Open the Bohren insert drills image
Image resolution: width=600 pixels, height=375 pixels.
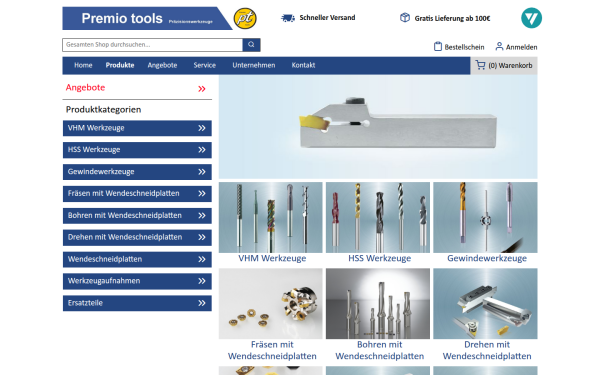tap(378, 303)
